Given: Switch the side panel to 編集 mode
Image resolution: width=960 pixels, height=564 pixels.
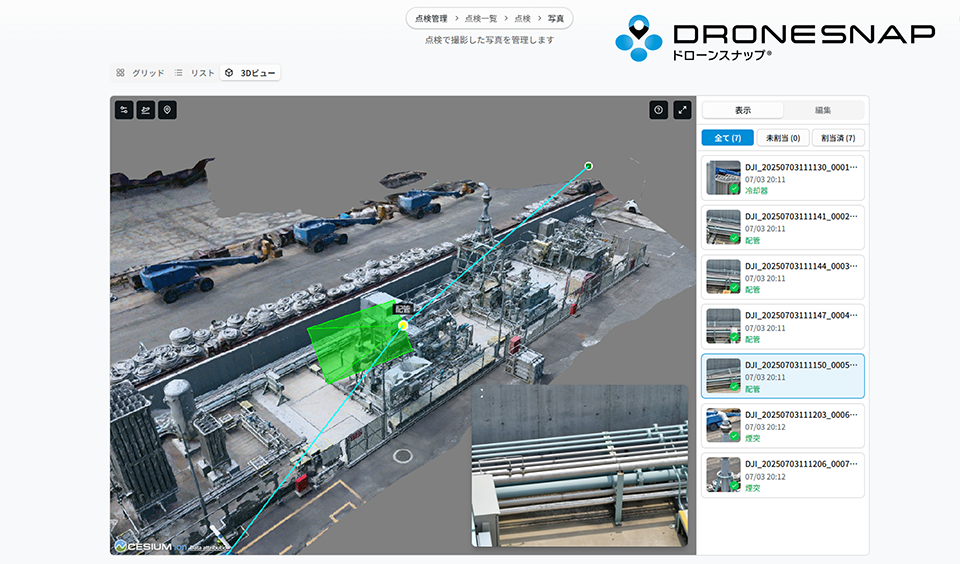Looking at the screenshot, I should 823,110.
